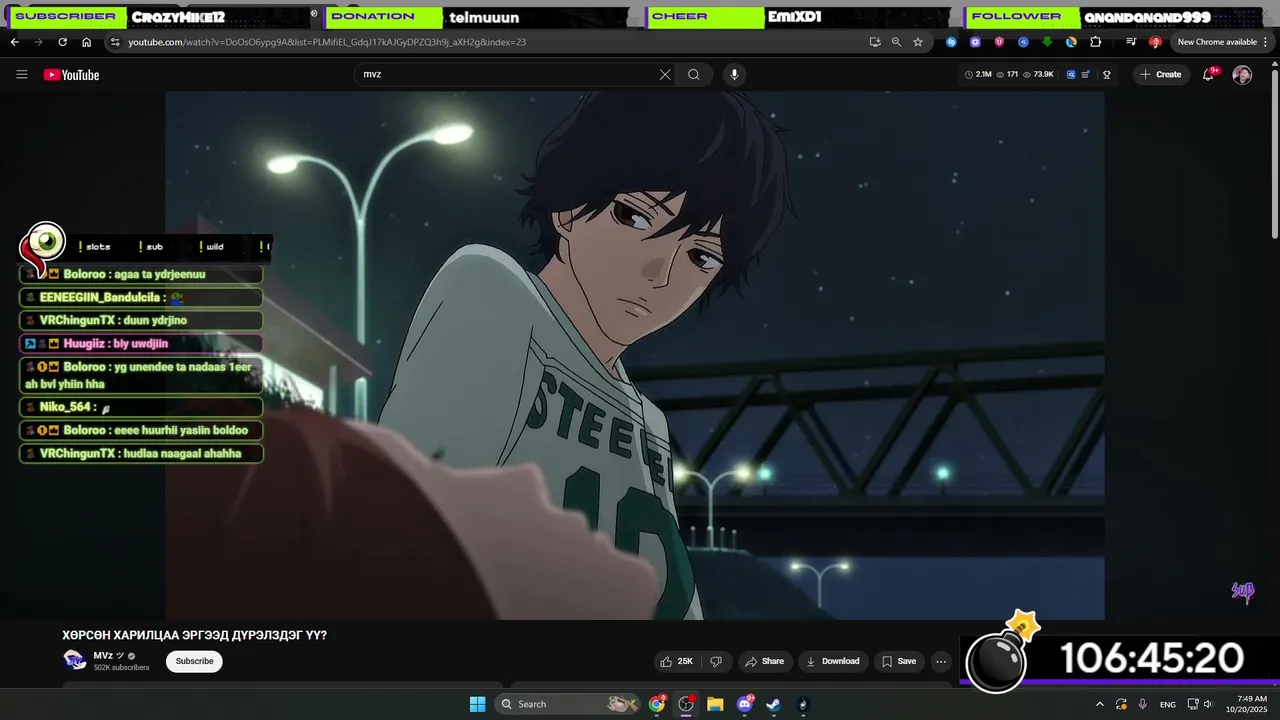Screen dimensions: 1280x720
Task: Click the install app icon in address bar
Action: 875,42
